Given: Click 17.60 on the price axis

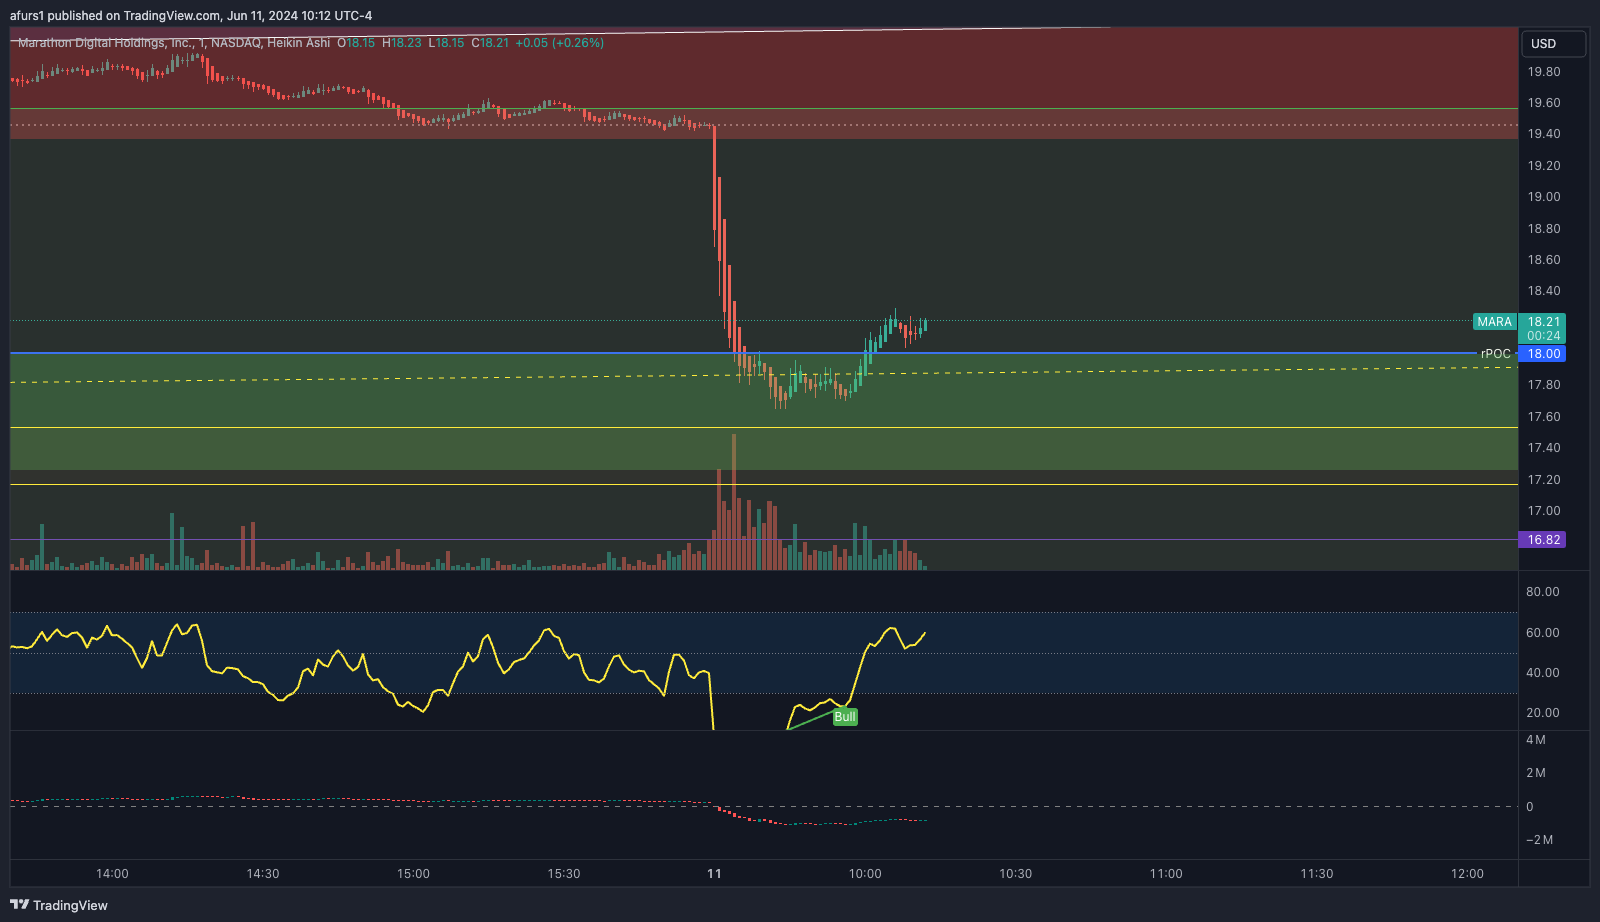Looking at the screenshot, I should (x=1544, y=417).
